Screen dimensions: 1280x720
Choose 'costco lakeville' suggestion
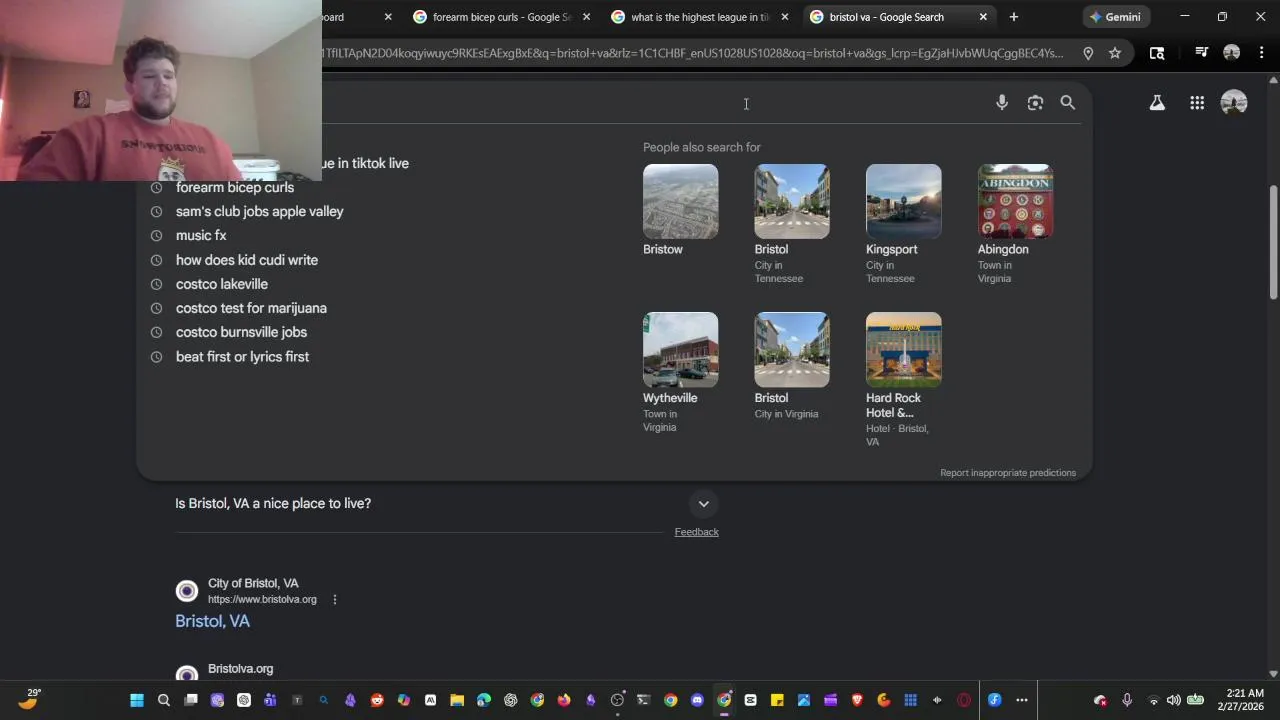(x=222, y=284)
